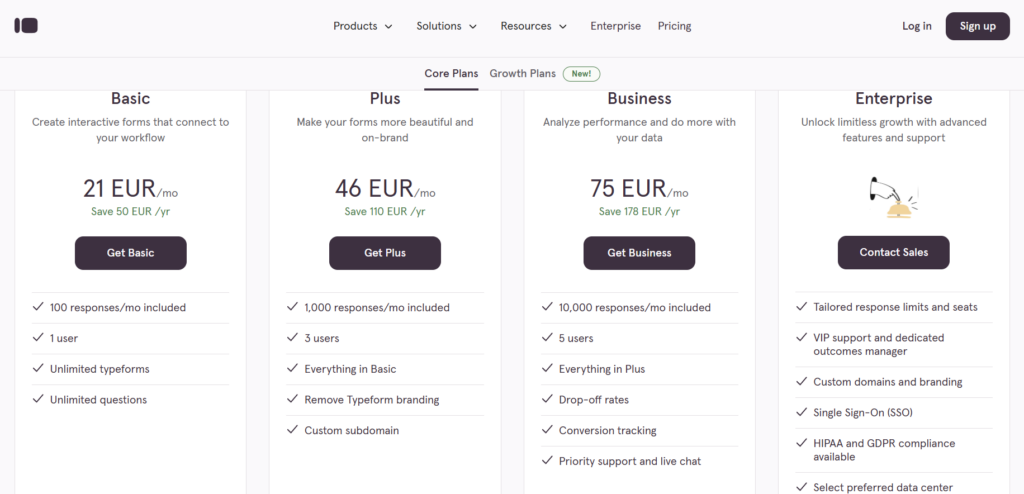
Task: Click the Get Basic button
Action: pyautogui.click(x=131, y=253)
